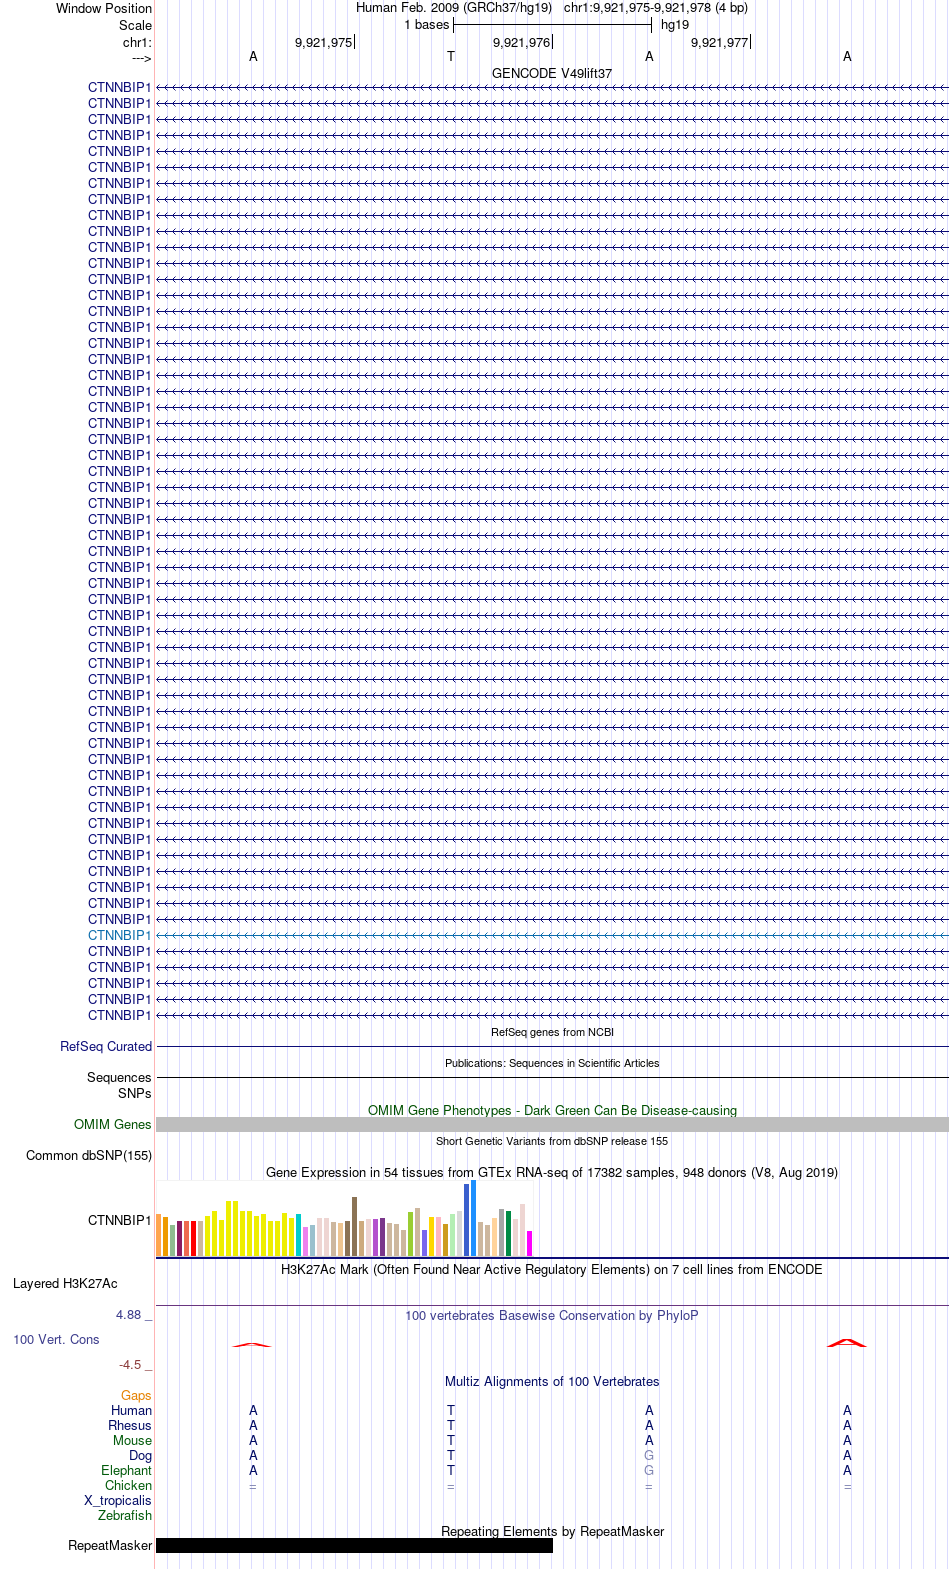Click the -4.5 PhyloP lower scale value

point(130,1364)
